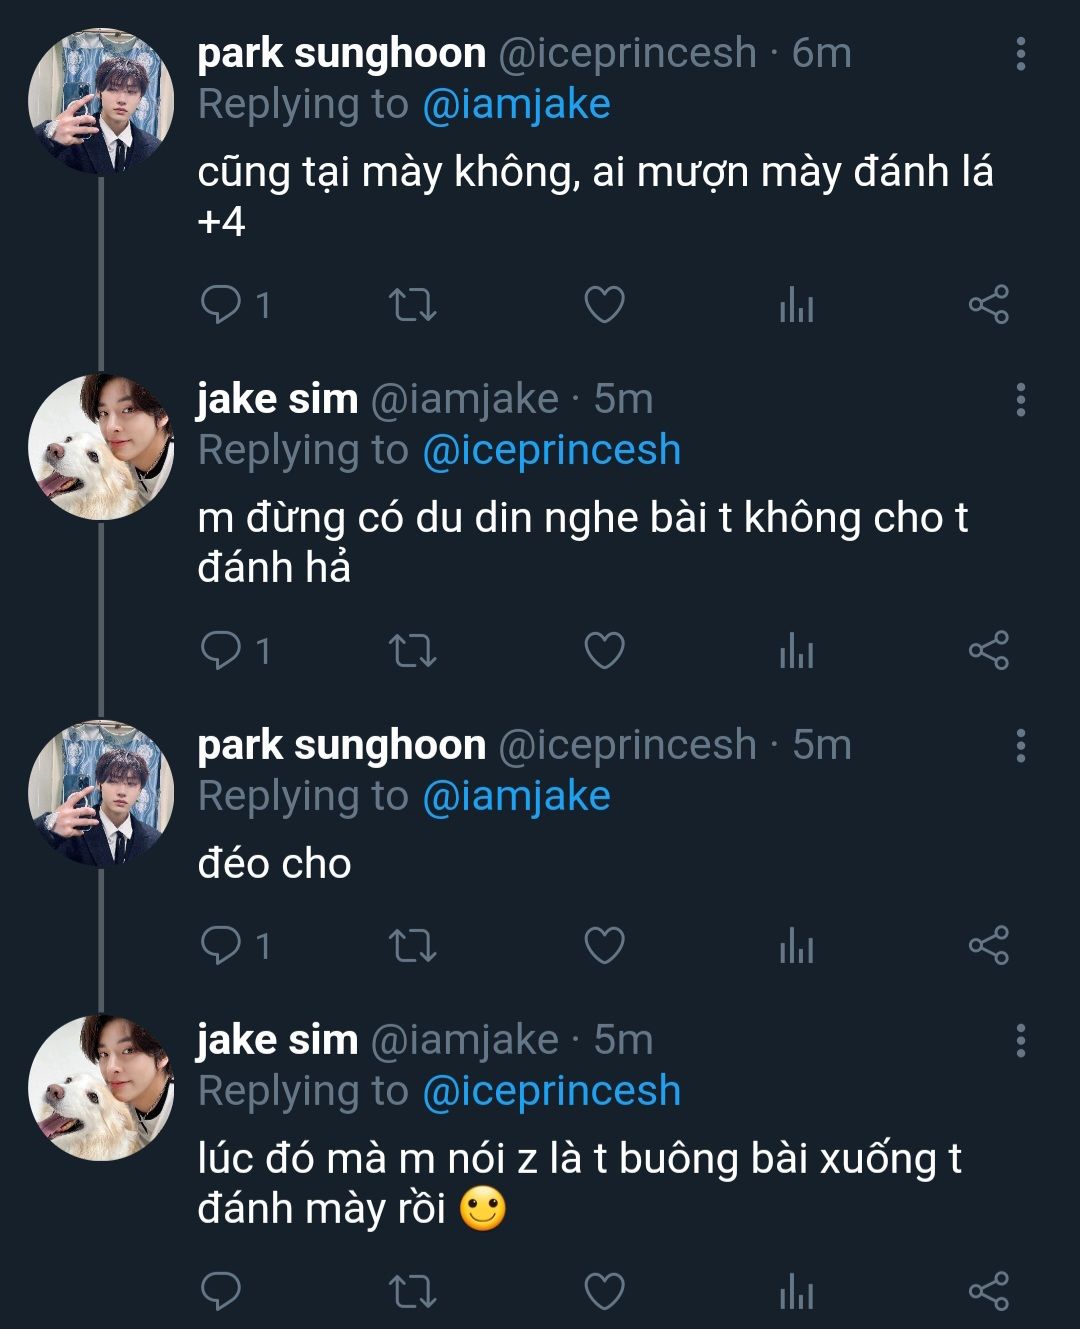The image size is (1080, 1329).
Task: Reply to sunghoon's "đéo cho" tweet
Action: 221,945
